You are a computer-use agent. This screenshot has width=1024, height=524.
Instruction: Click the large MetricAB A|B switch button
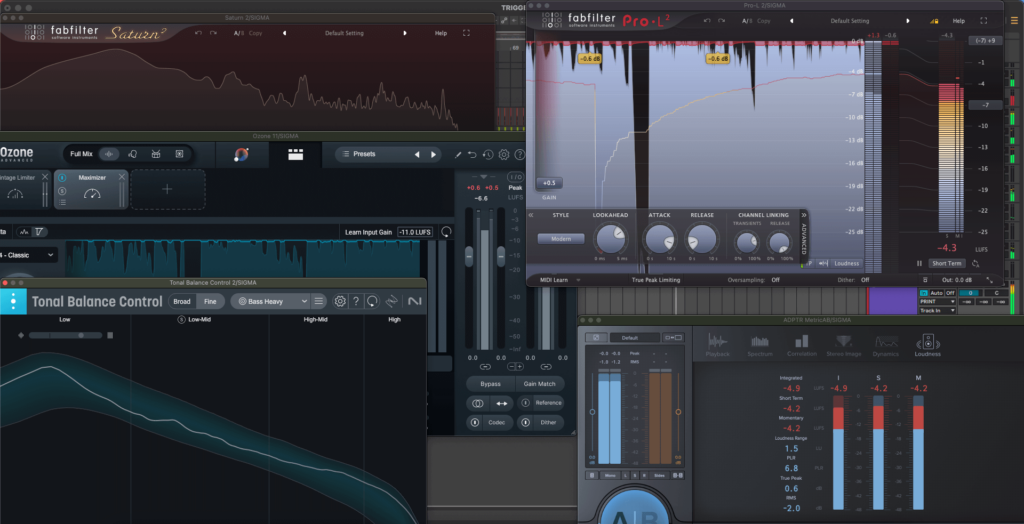[637, 506]
